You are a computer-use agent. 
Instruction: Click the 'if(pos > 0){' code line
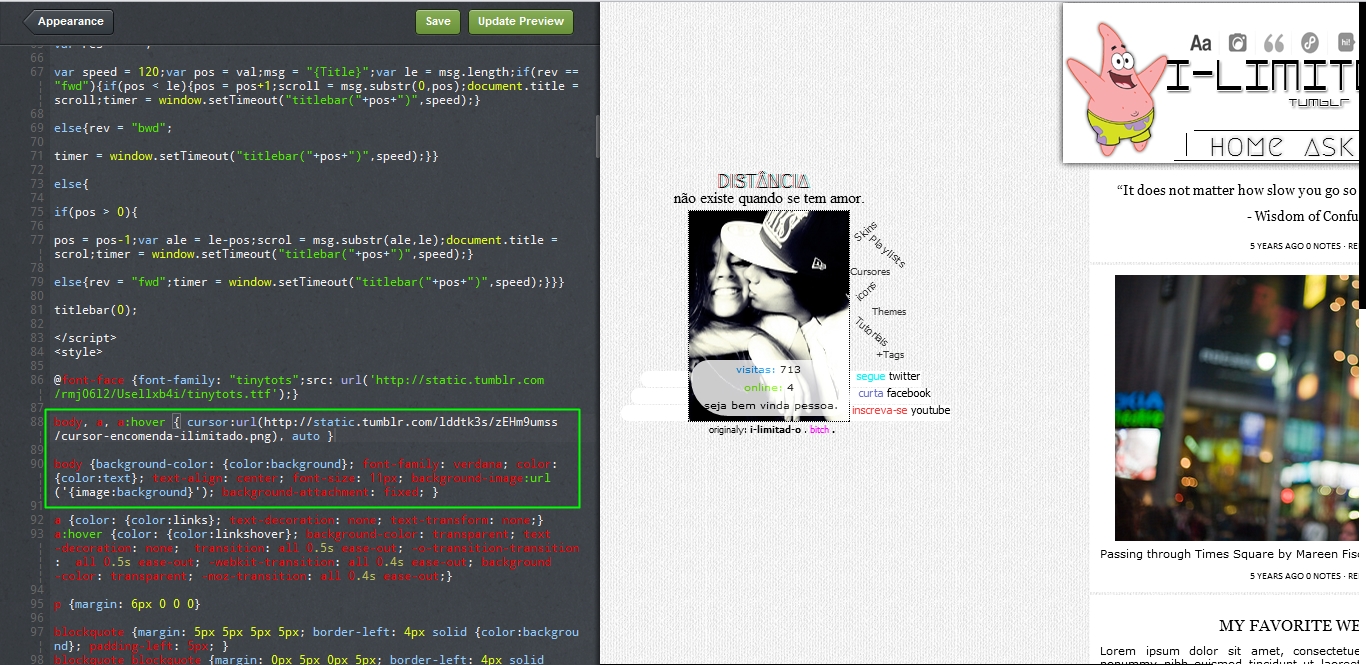[95, 212]
